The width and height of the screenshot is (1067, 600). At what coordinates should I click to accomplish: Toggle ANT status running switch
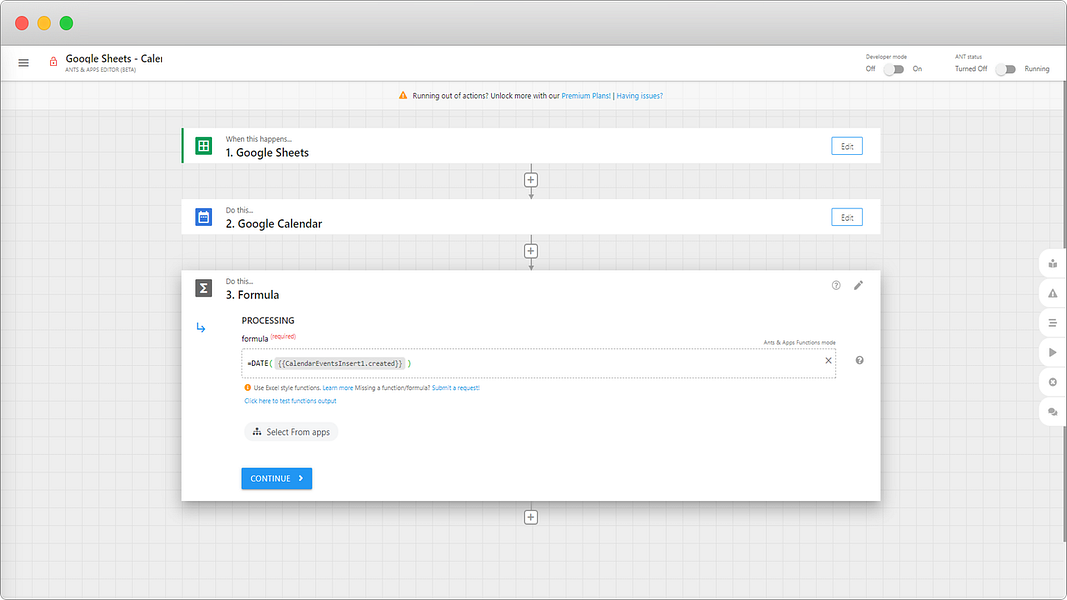(x=1005, y=69)
